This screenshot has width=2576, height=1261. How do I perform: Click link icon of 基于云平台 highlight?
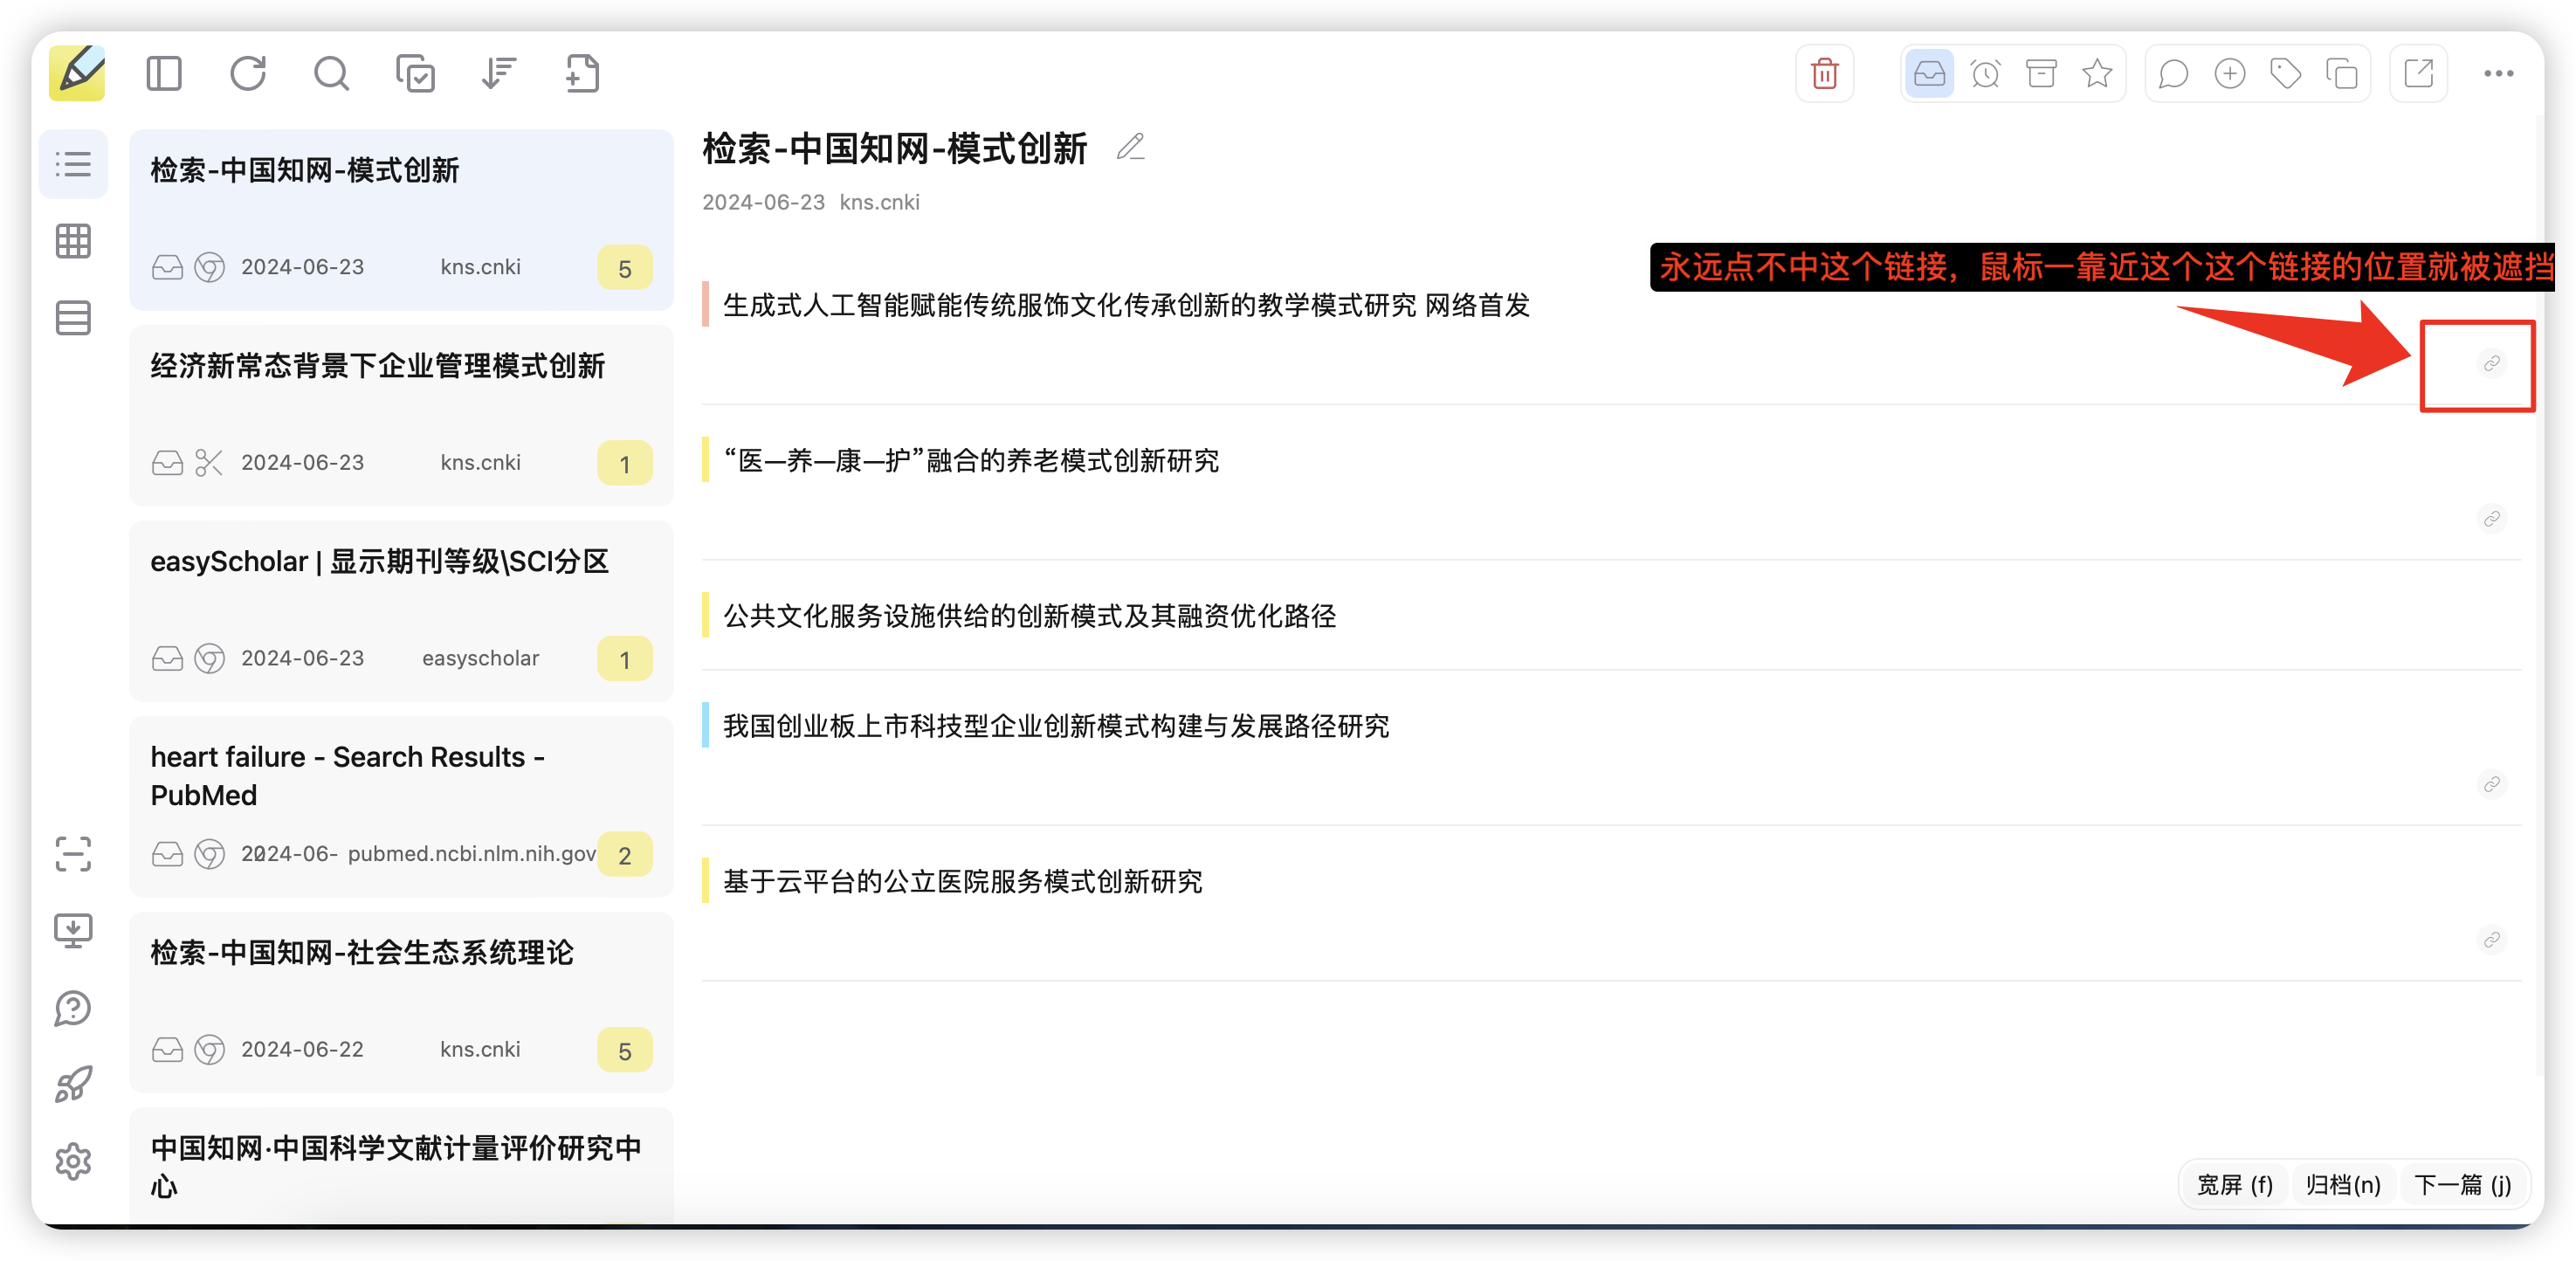(x=2492, y=940)
